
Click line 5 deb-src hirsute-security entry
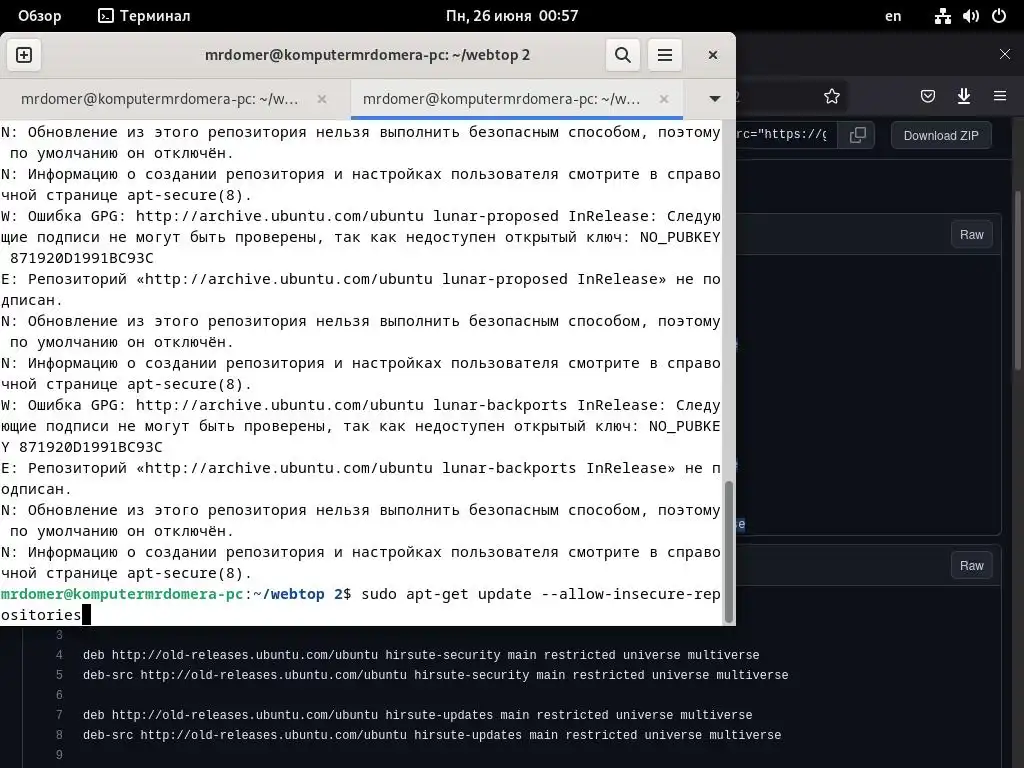[436, 675]
